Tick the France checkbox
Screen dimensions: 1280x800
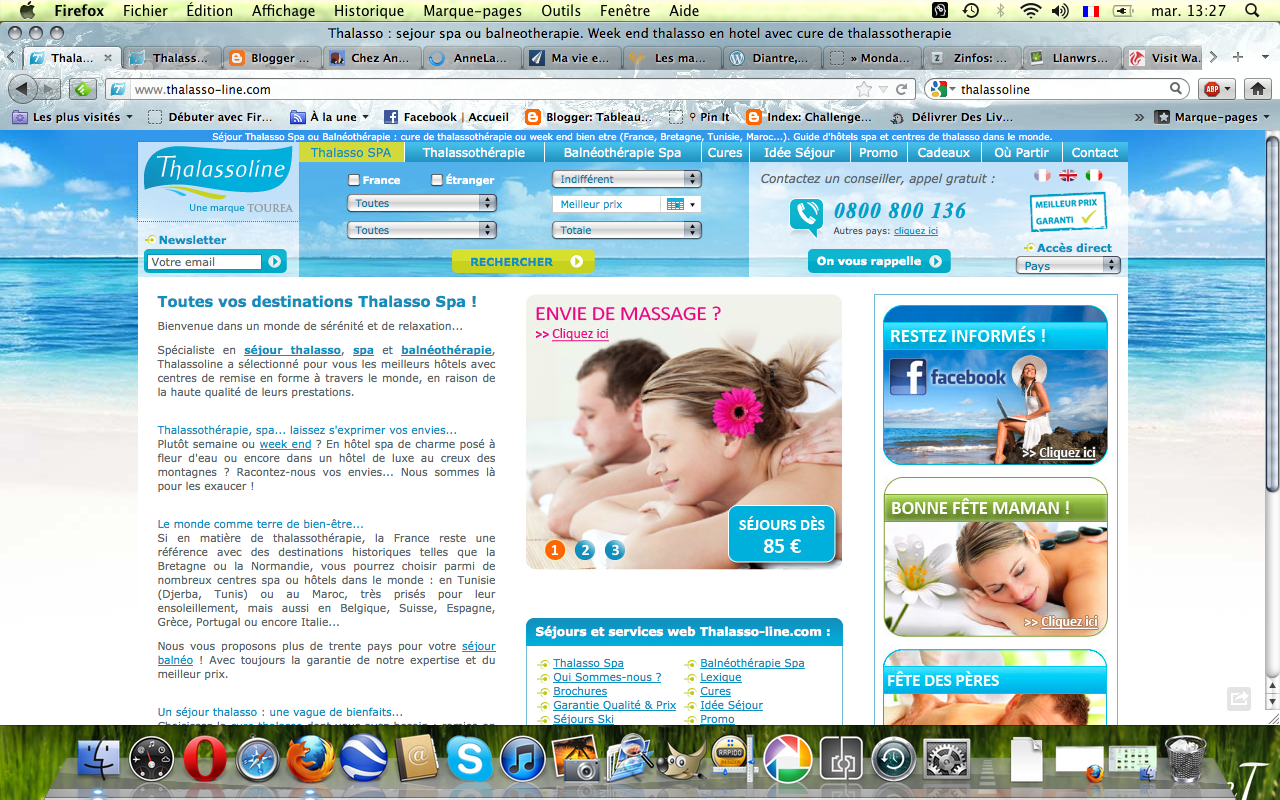[354, 180]
